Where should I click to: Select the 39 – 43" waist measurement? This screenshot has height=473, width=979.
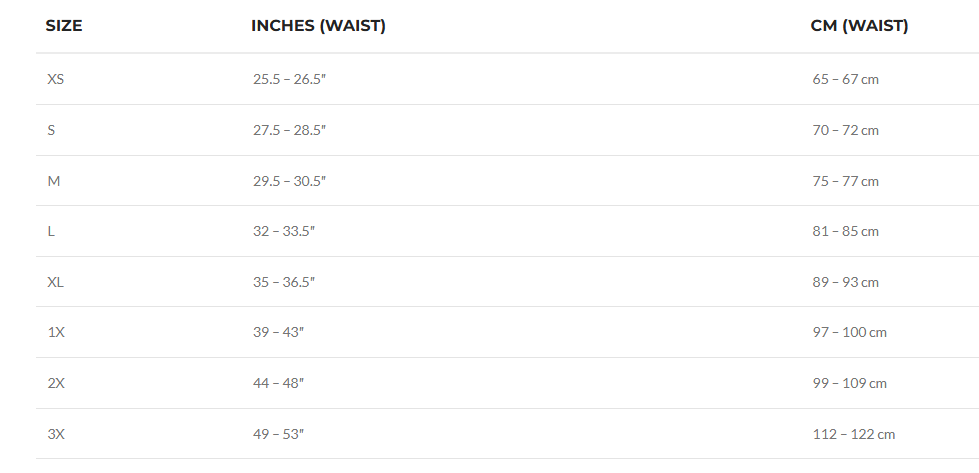pos(278,332)
